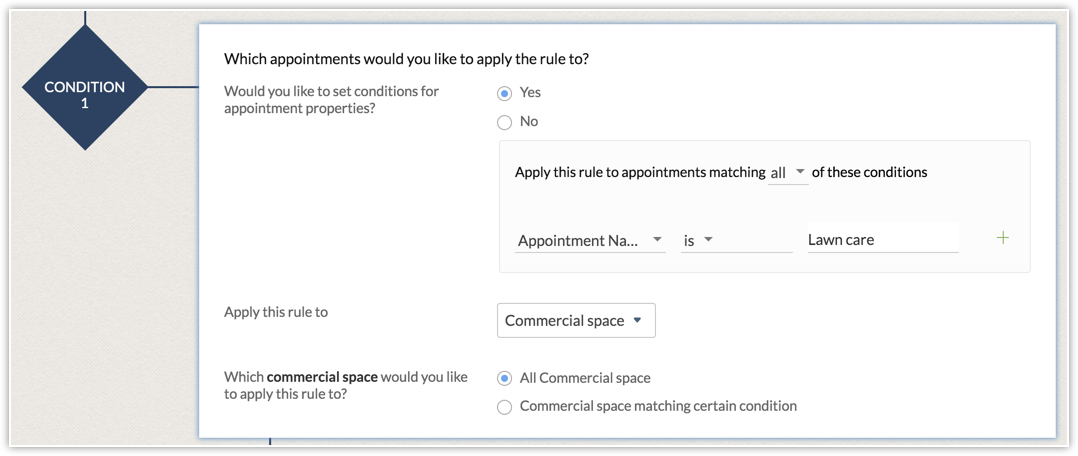Screen dimensions: 1078x456
Task: Click 'Apply this rule to appointments matching' text
Action: (639, 172)
